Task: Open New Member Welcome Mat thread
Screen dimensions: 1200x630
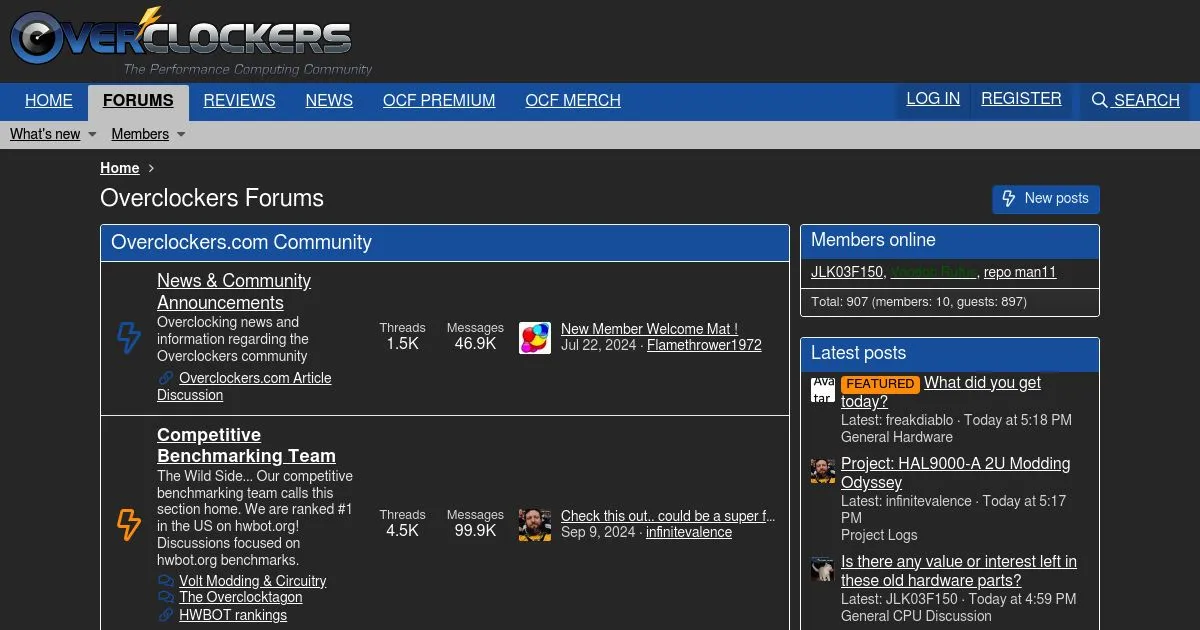Action: pyautogui.click(x=649, y=328)
